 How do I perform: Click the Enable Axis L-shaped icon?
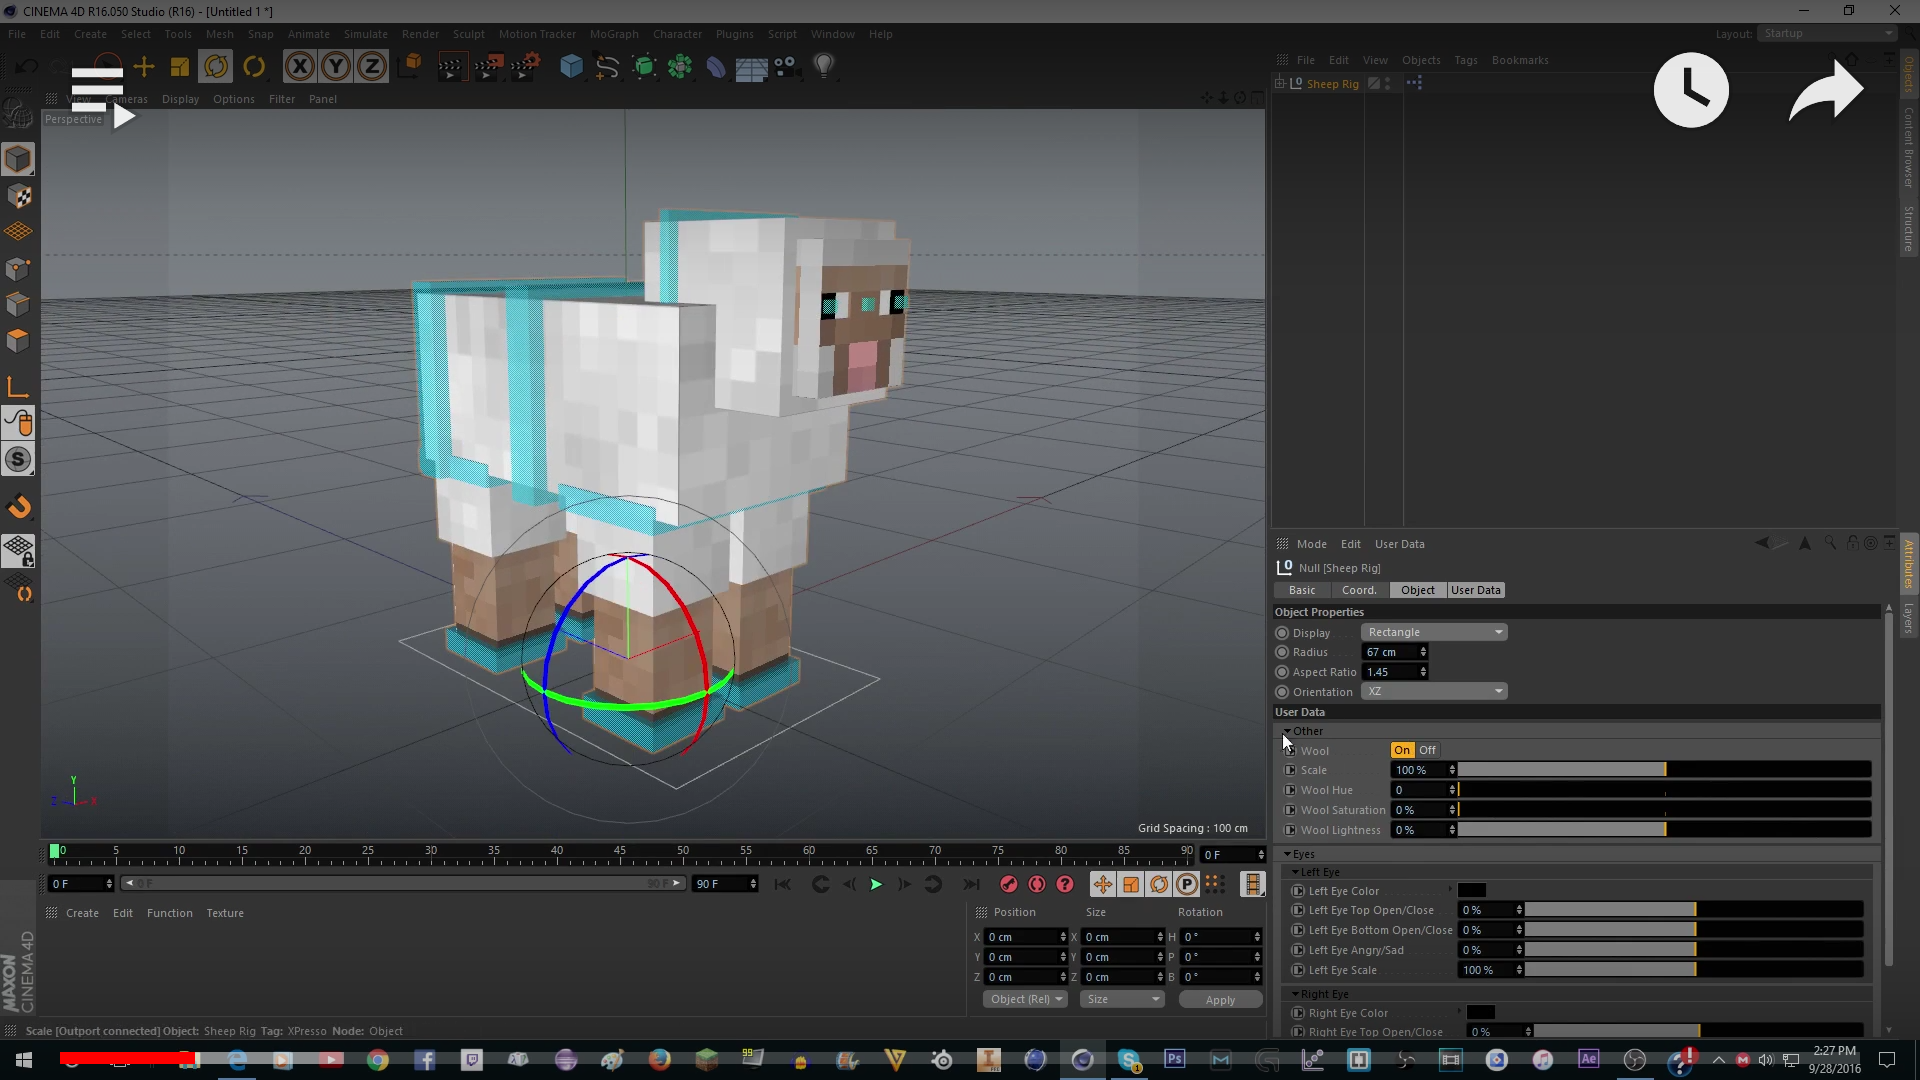pos(18,387)
